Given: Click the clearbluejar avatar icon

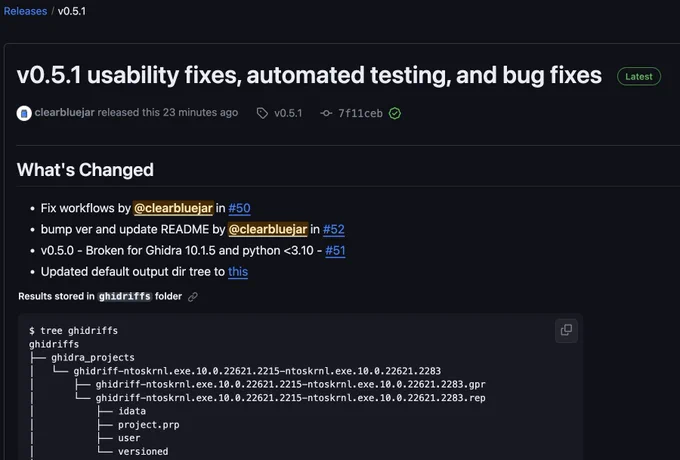Looking at the screenshot, I should coord(24,113).
